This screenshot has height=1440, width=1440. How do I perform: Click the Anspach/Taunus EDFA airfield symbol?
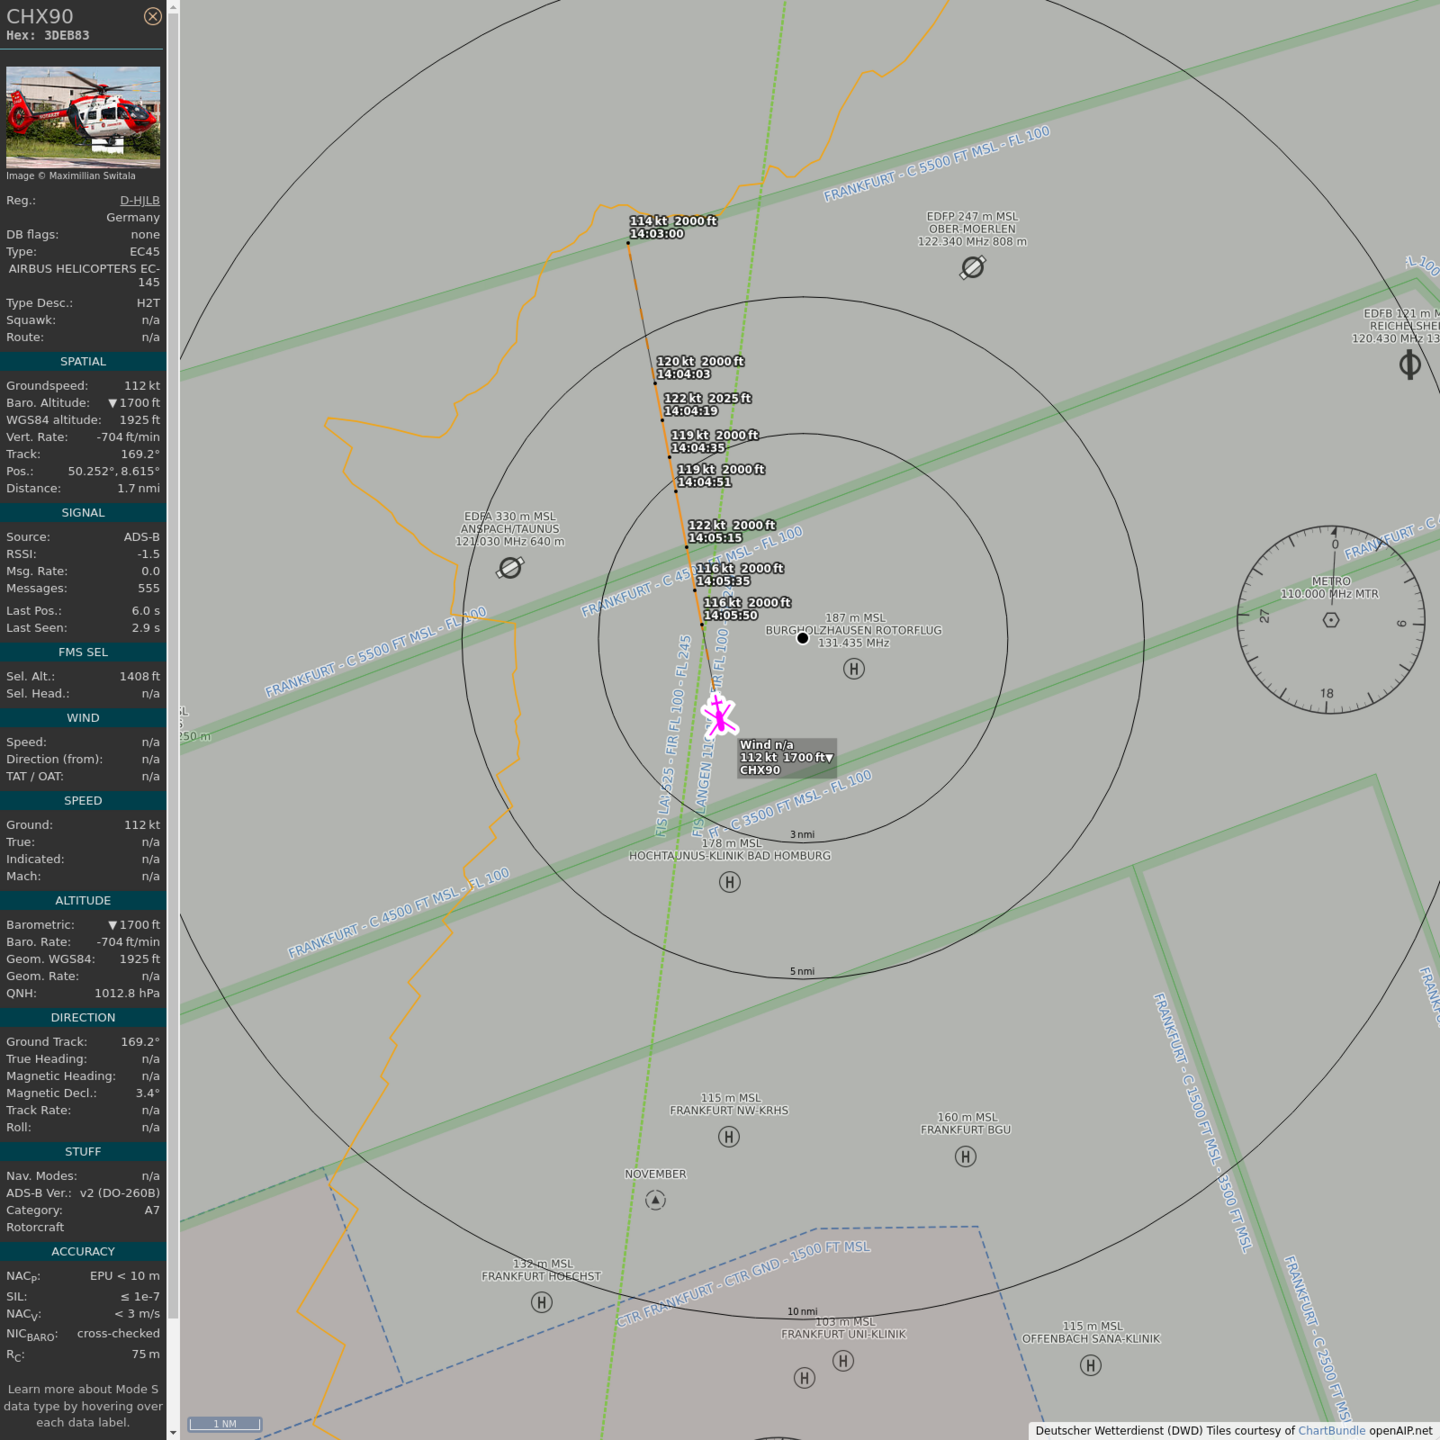click(510, 568)
